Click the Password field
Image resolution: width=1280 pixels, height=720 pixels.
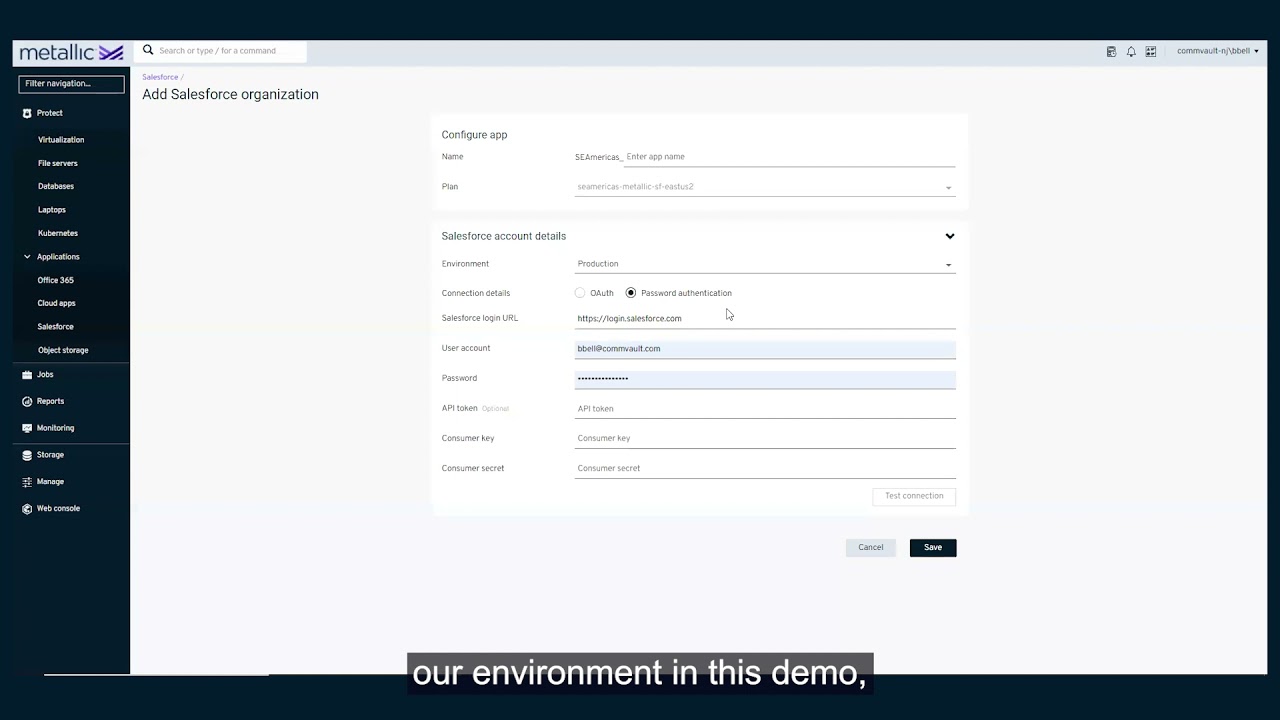[x=765, y=378]
